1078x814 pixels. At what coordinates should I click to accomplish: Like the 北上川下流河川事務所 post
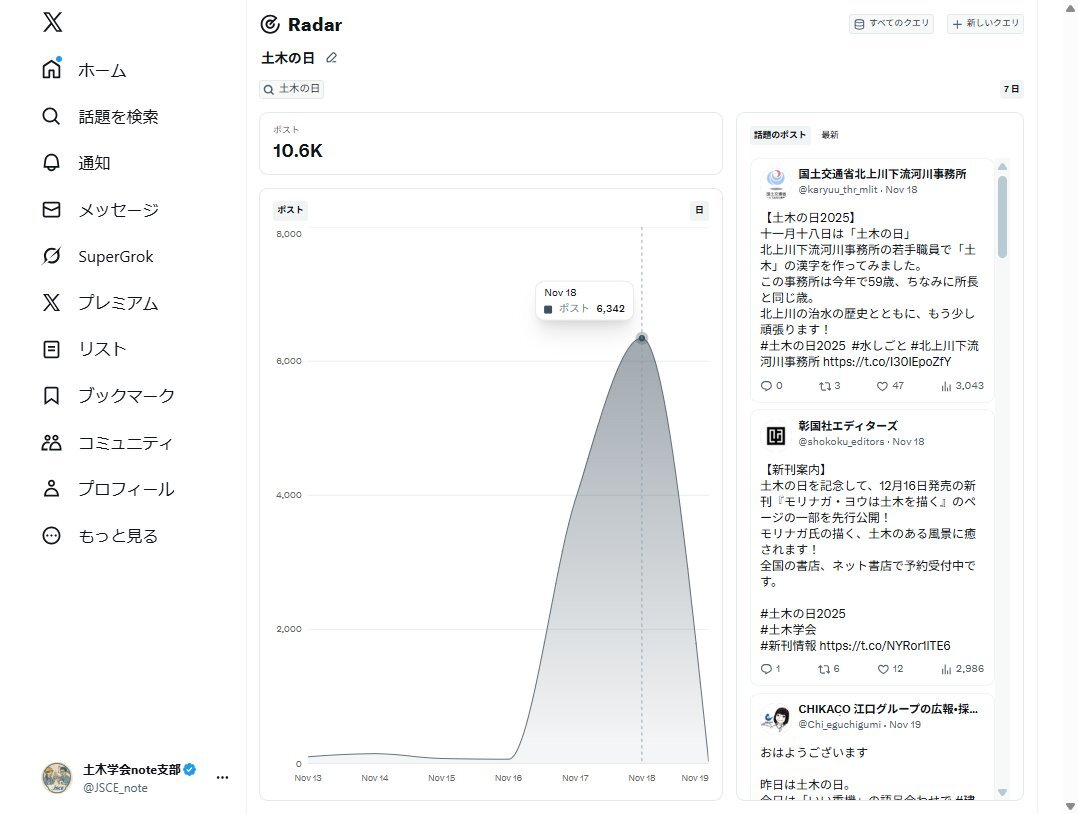(x=883, y=385)
